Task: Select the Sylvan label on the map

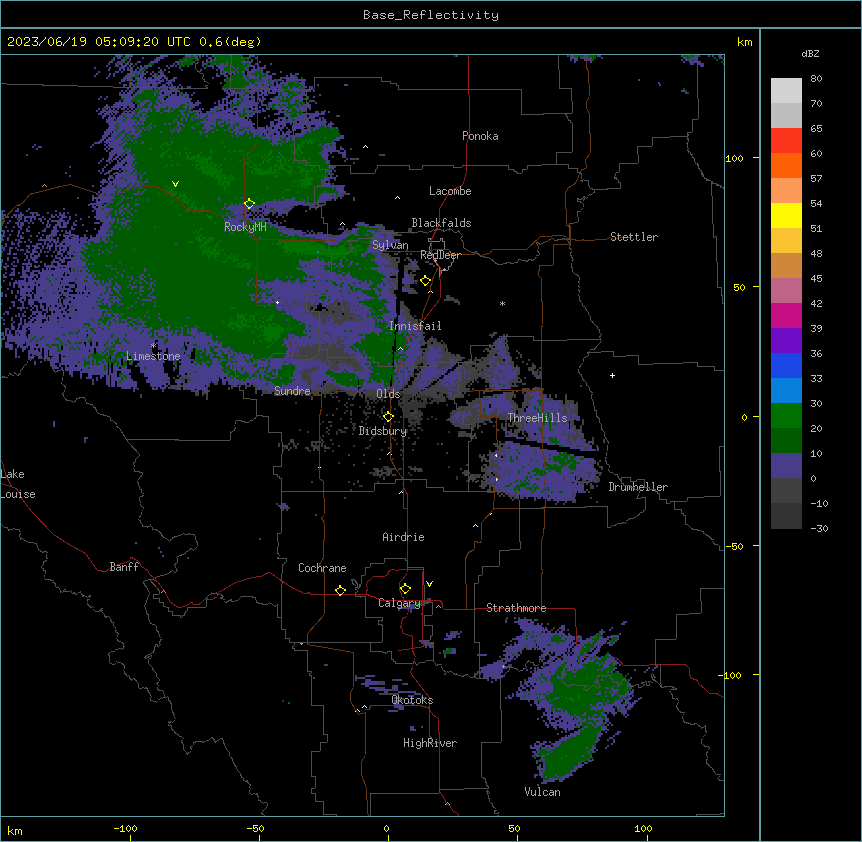Action: [390, 245]
